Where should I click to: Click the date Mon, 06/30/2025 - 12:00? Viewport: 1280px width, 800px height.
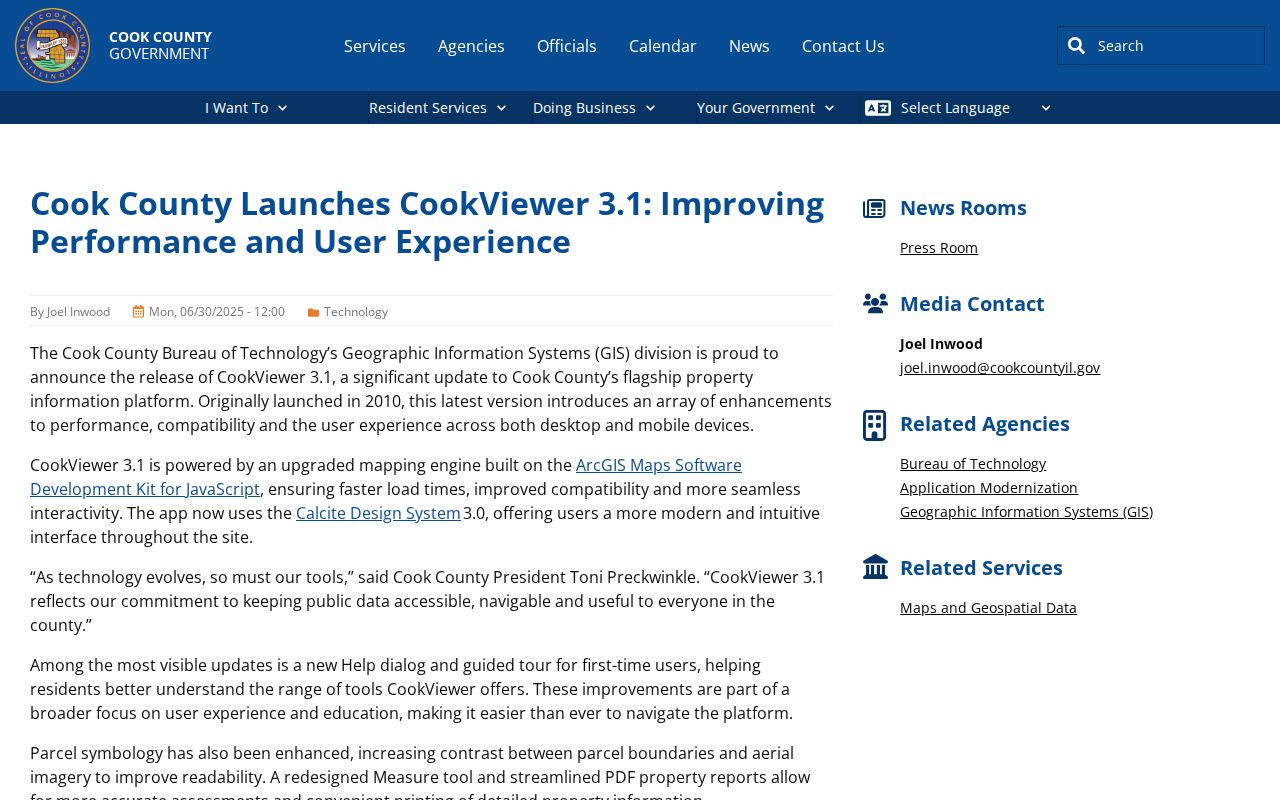[217, 312]
